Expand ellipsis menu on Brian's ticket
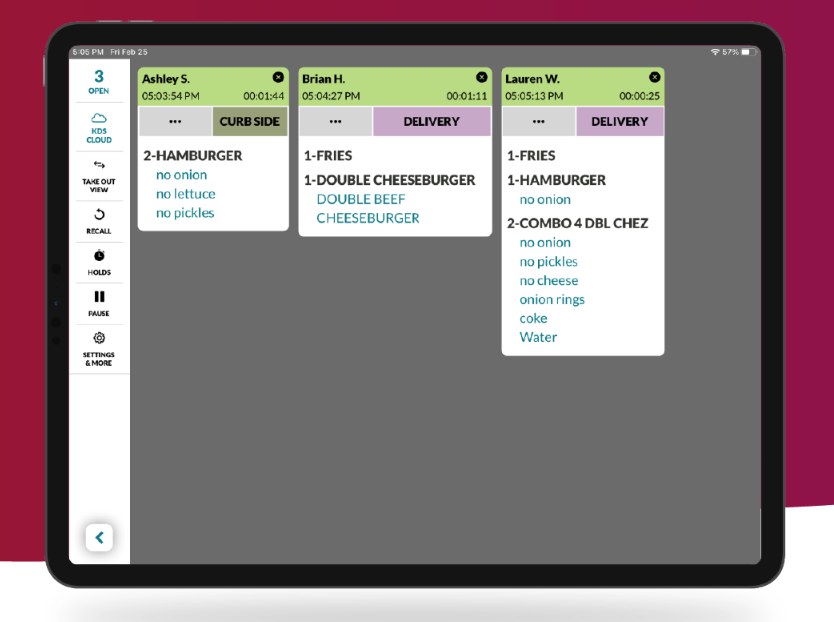Image resolution: width=834 pixels, height=622 pixels. (x=335, y=122)
